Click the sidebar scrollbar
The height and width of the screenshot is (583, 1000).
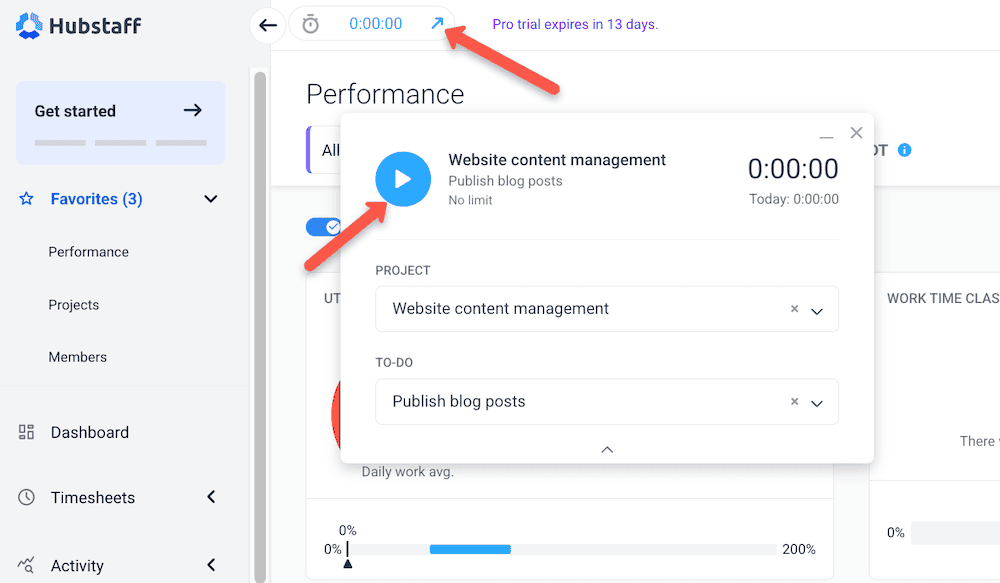[x=260, y=325]
